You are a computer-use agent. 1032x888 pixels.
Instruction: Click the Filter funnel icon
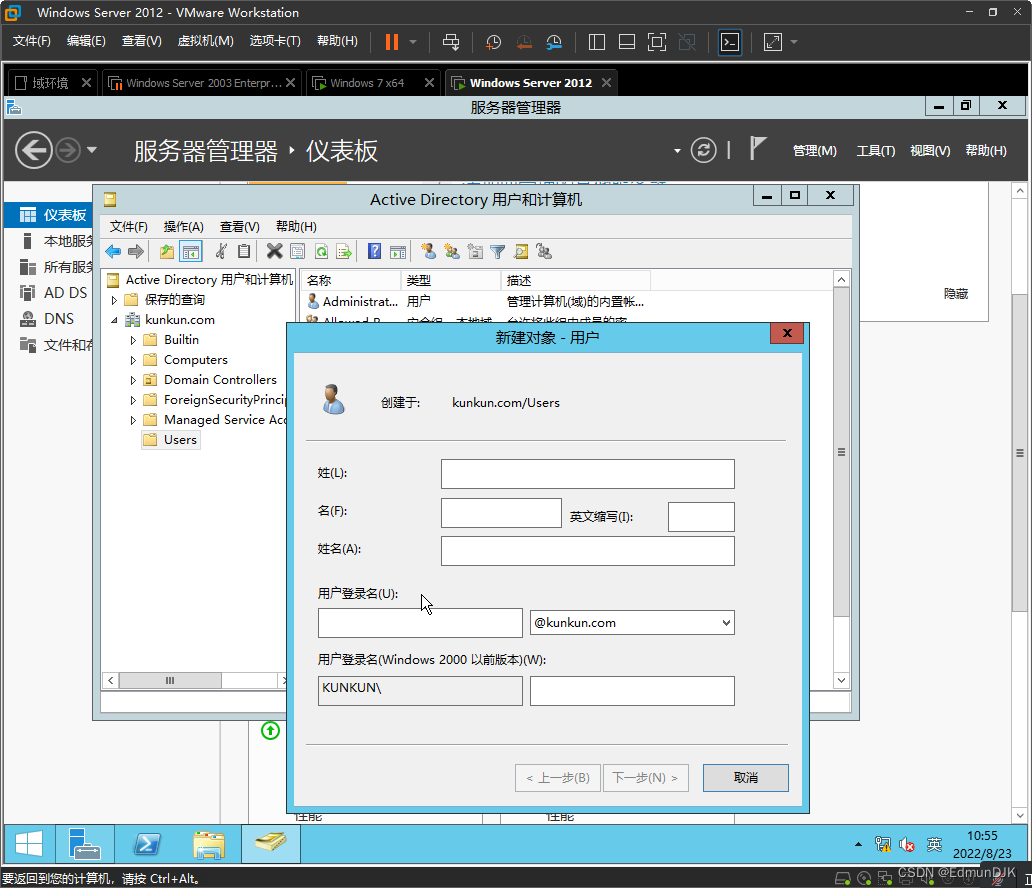point(498,251)
